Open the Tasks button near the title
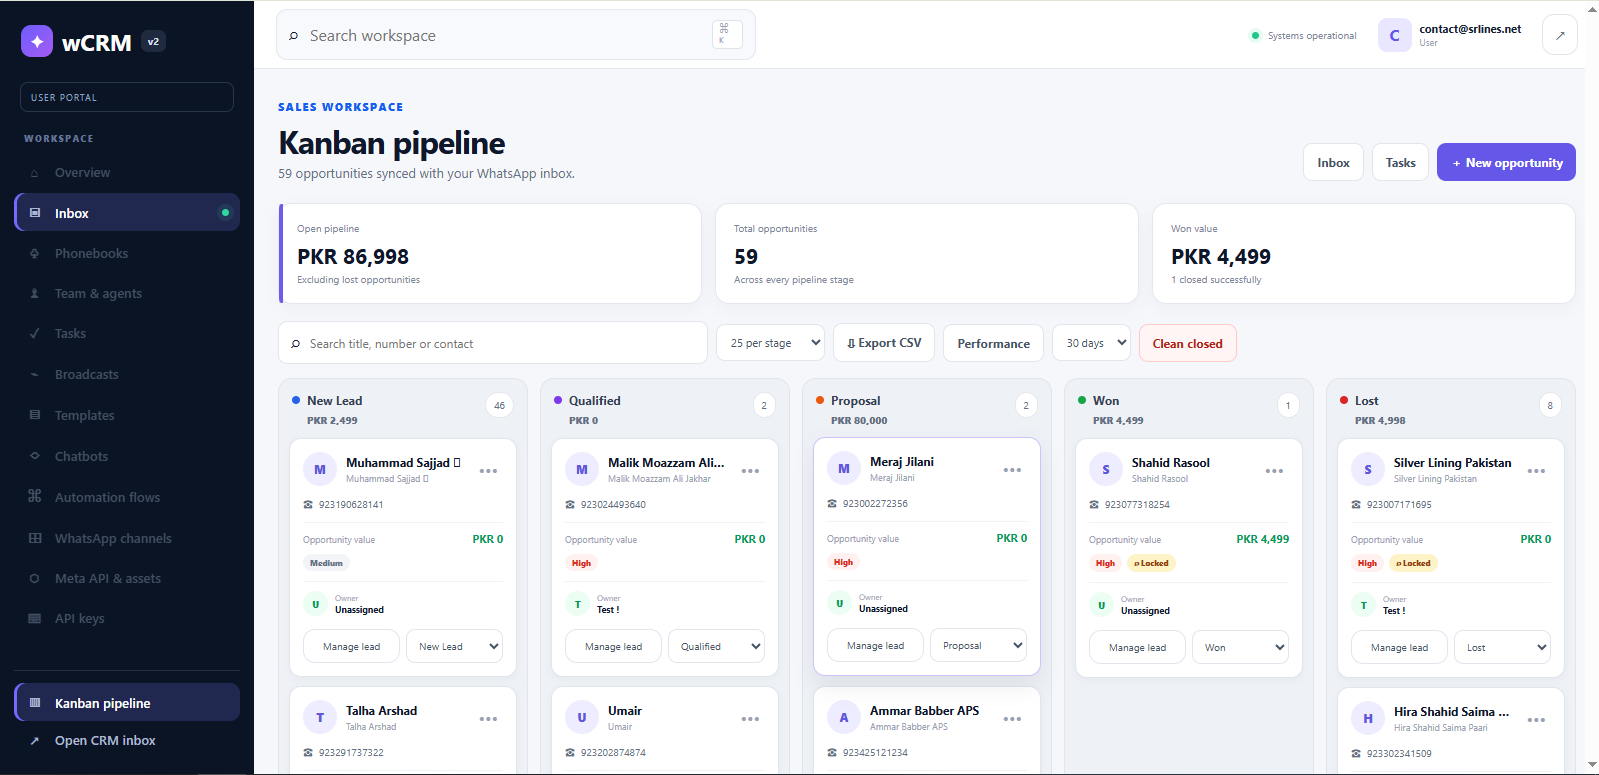The height and width of the screenshot is (775, 1599). tap(1400, 162)
